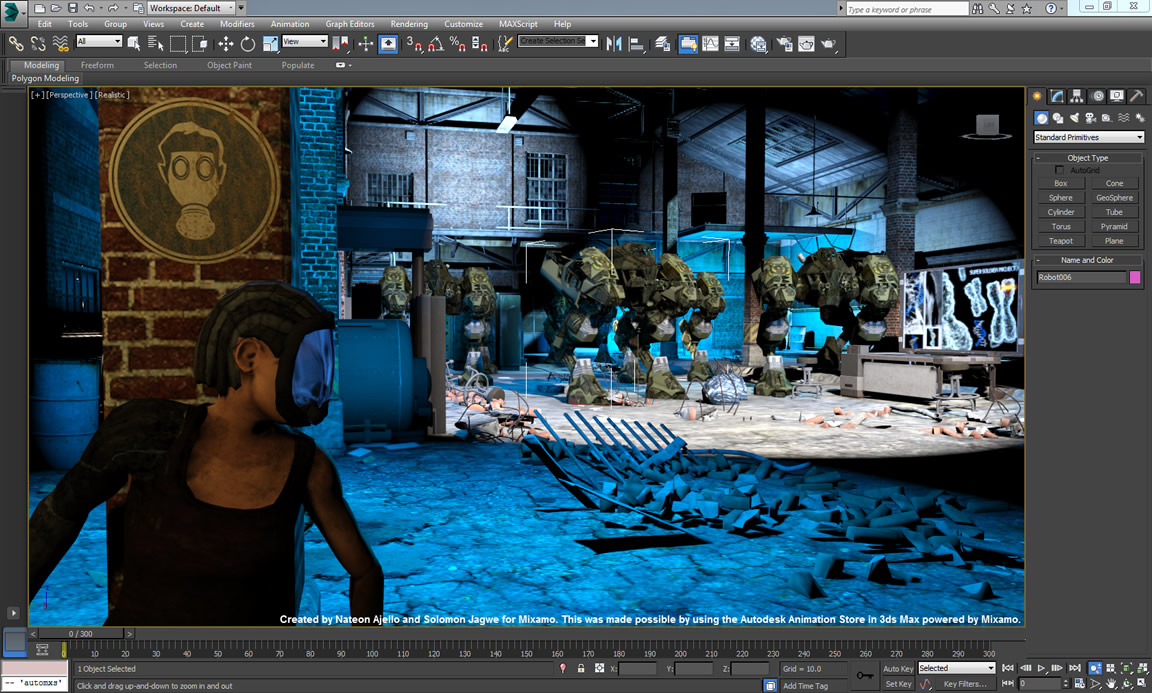Switch to the Freeform ribbon tab

(97, 65)
